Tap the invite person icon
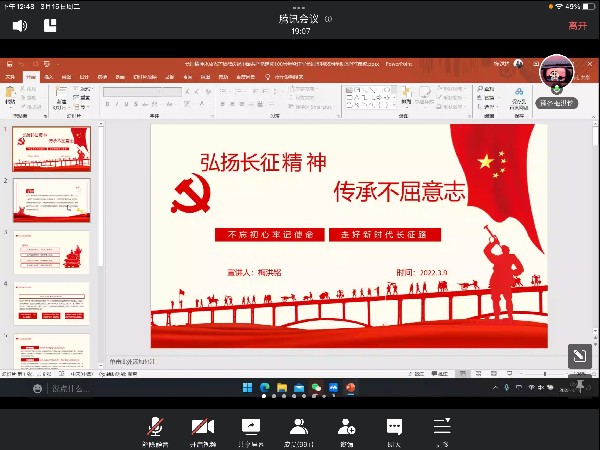The height and width of the screenshot is (450, 600). coord(346,426)
